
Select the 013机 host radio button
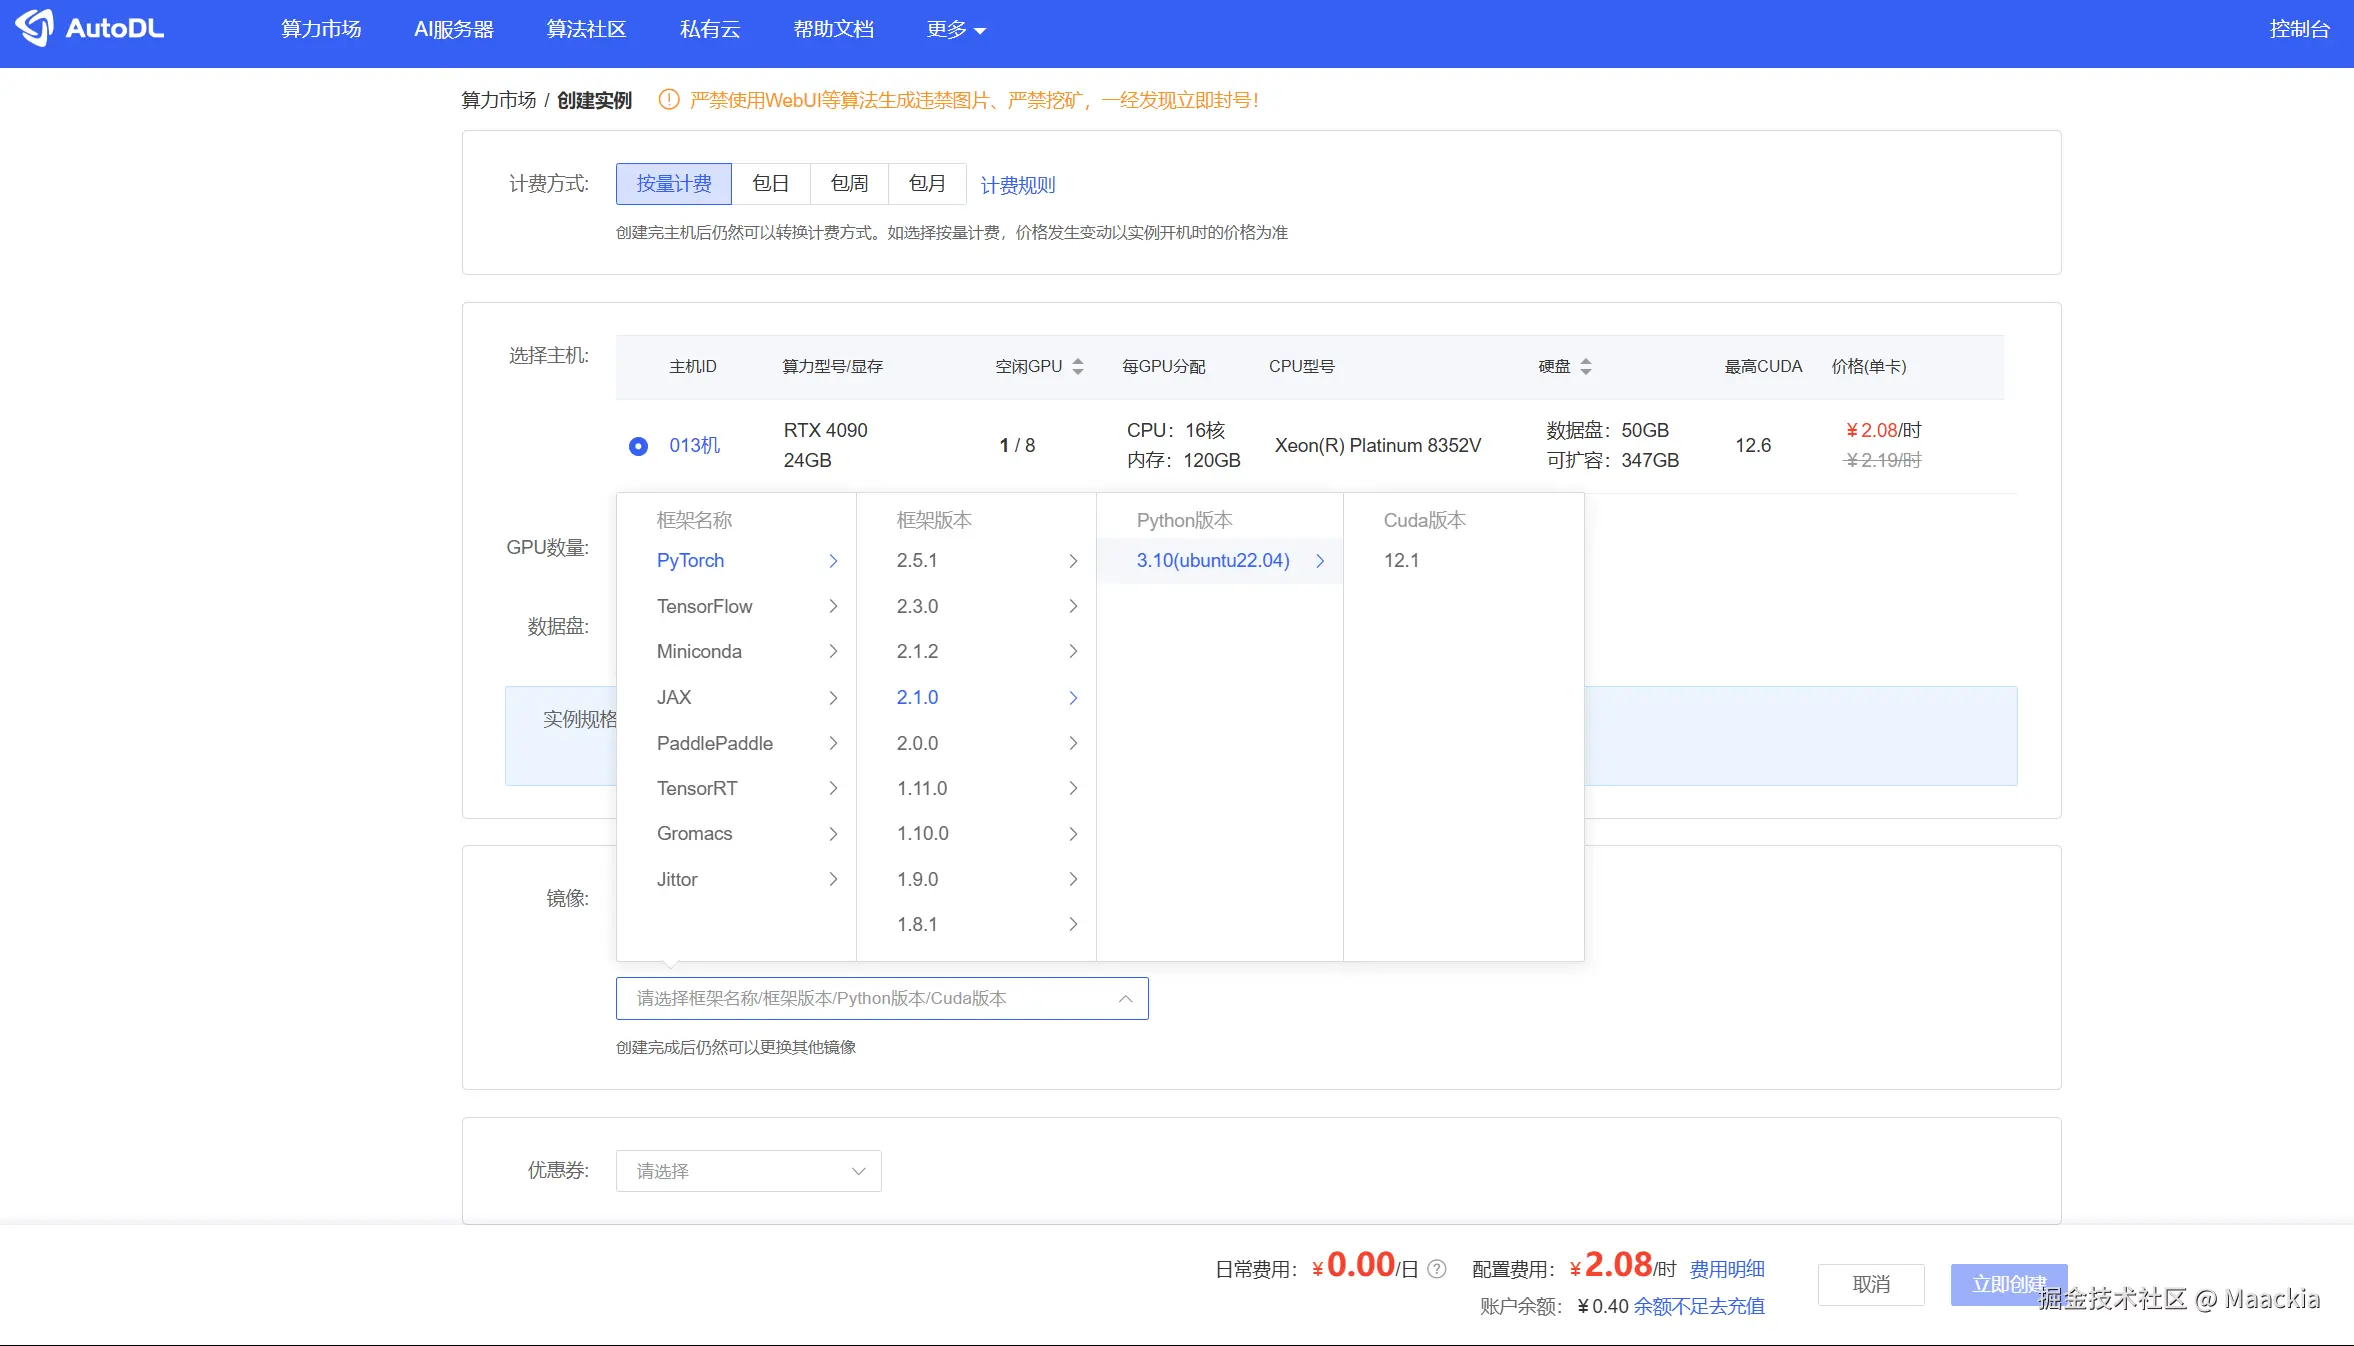point(638,446)
